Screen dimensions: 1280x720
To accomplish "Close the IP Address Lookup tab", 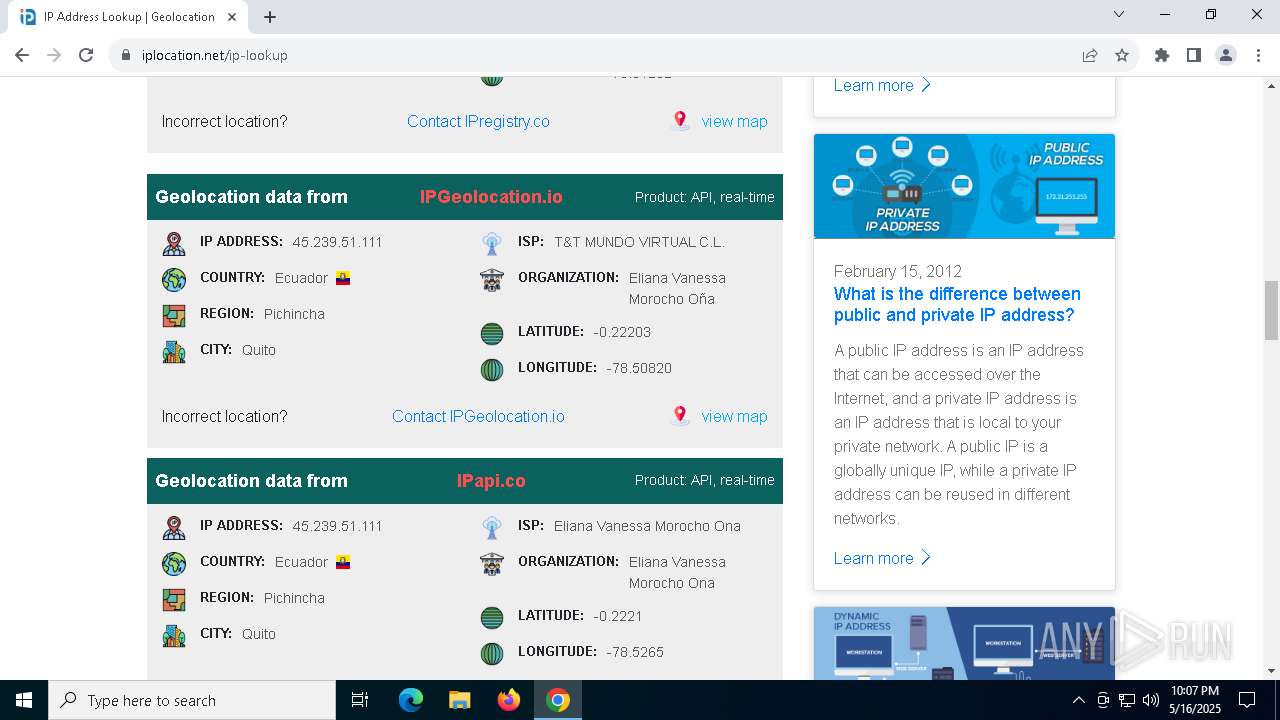I will [233, 17].
